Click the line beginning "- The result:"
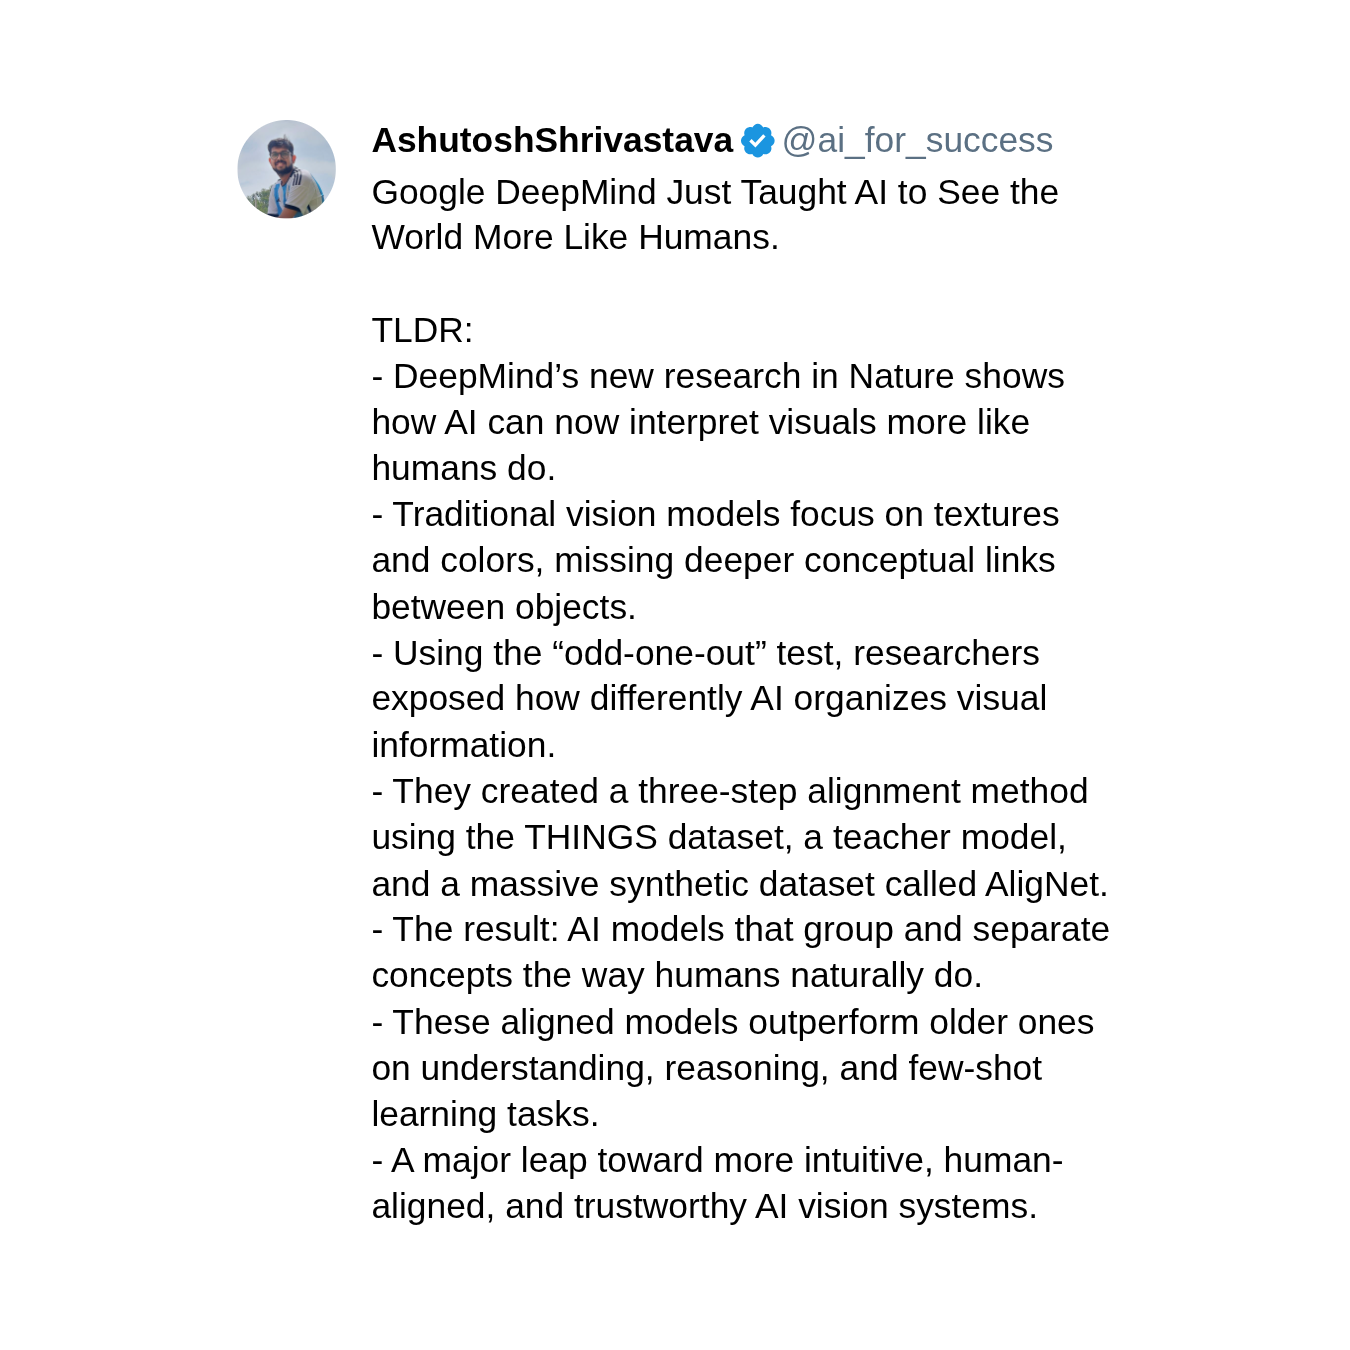 pyautogui.click(x=740, y=929)
